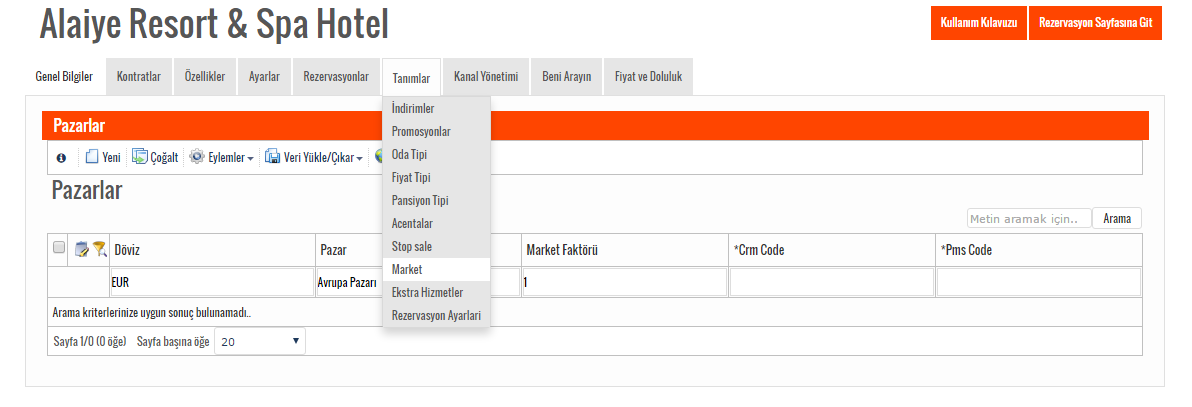Screen dimensions: 1192x407
Task: Click the info icon in toolbar
Action: 62,158
